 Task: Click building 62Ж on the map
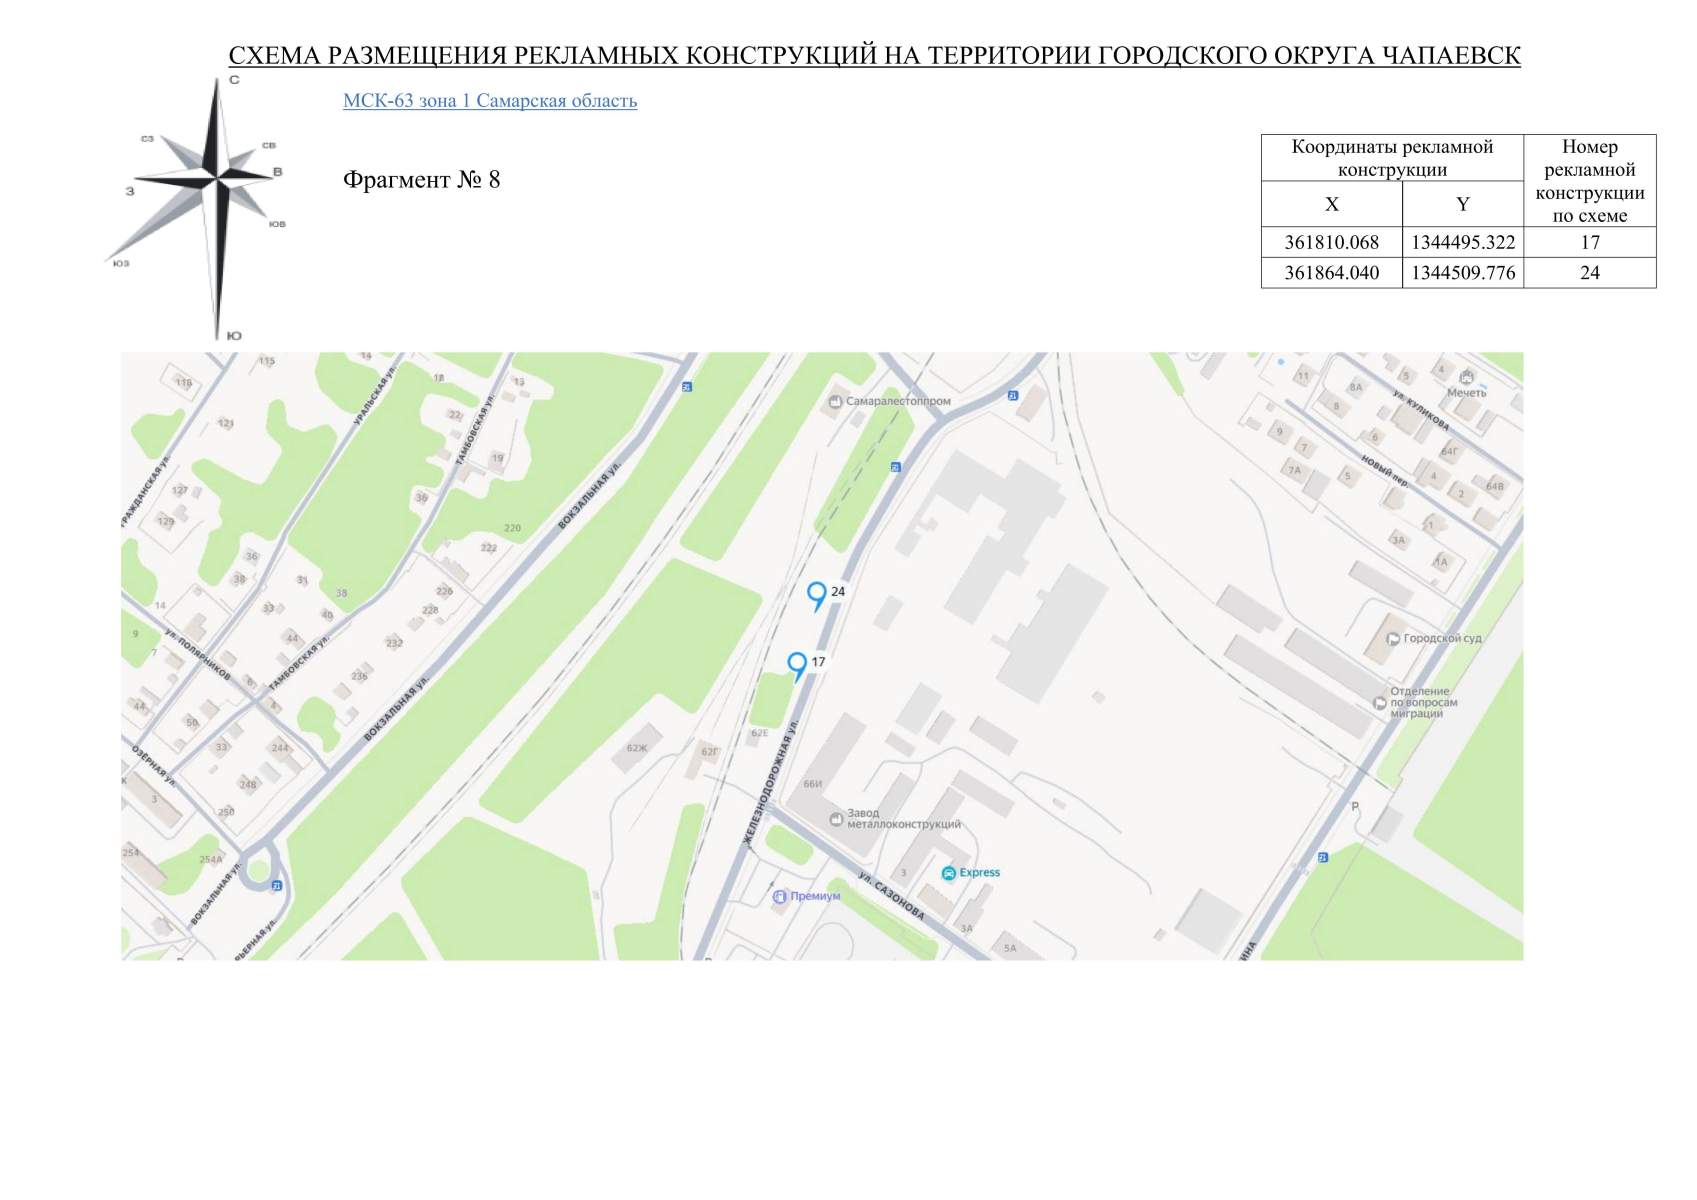637,748
